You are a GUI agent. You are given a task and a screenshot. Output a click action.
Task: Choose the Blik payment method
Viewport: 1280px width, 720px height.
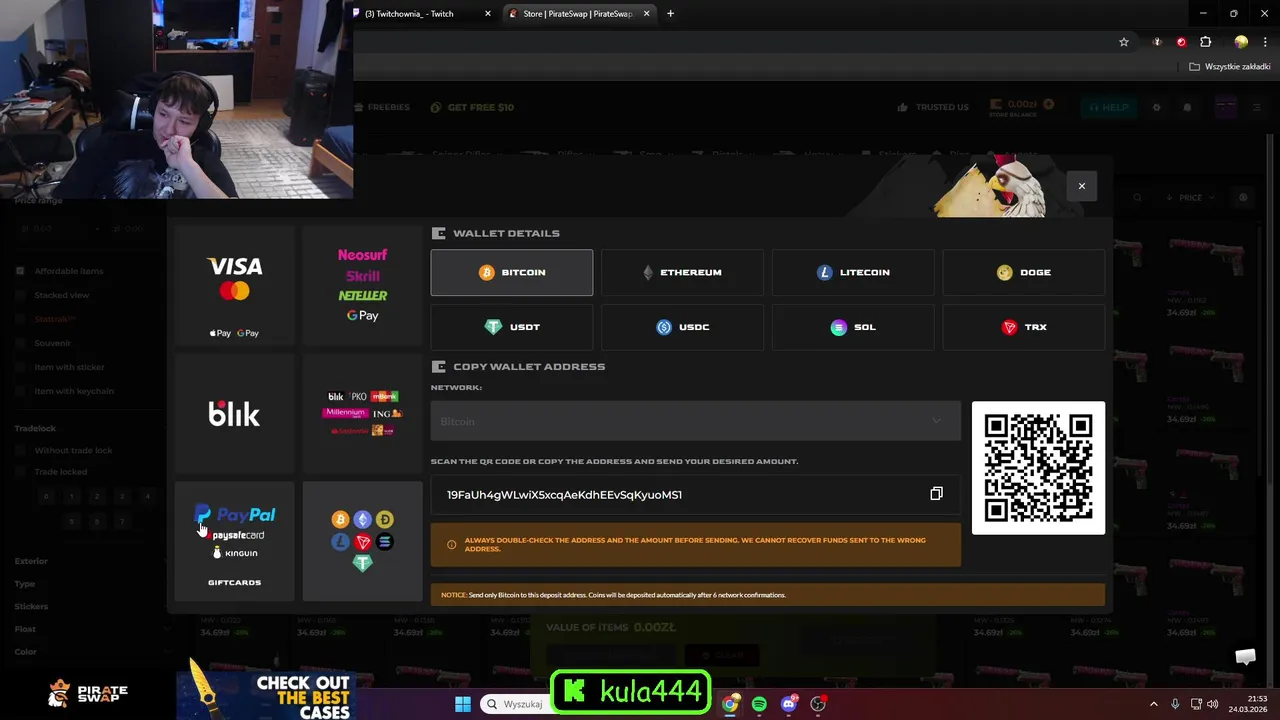coord(234,413)
